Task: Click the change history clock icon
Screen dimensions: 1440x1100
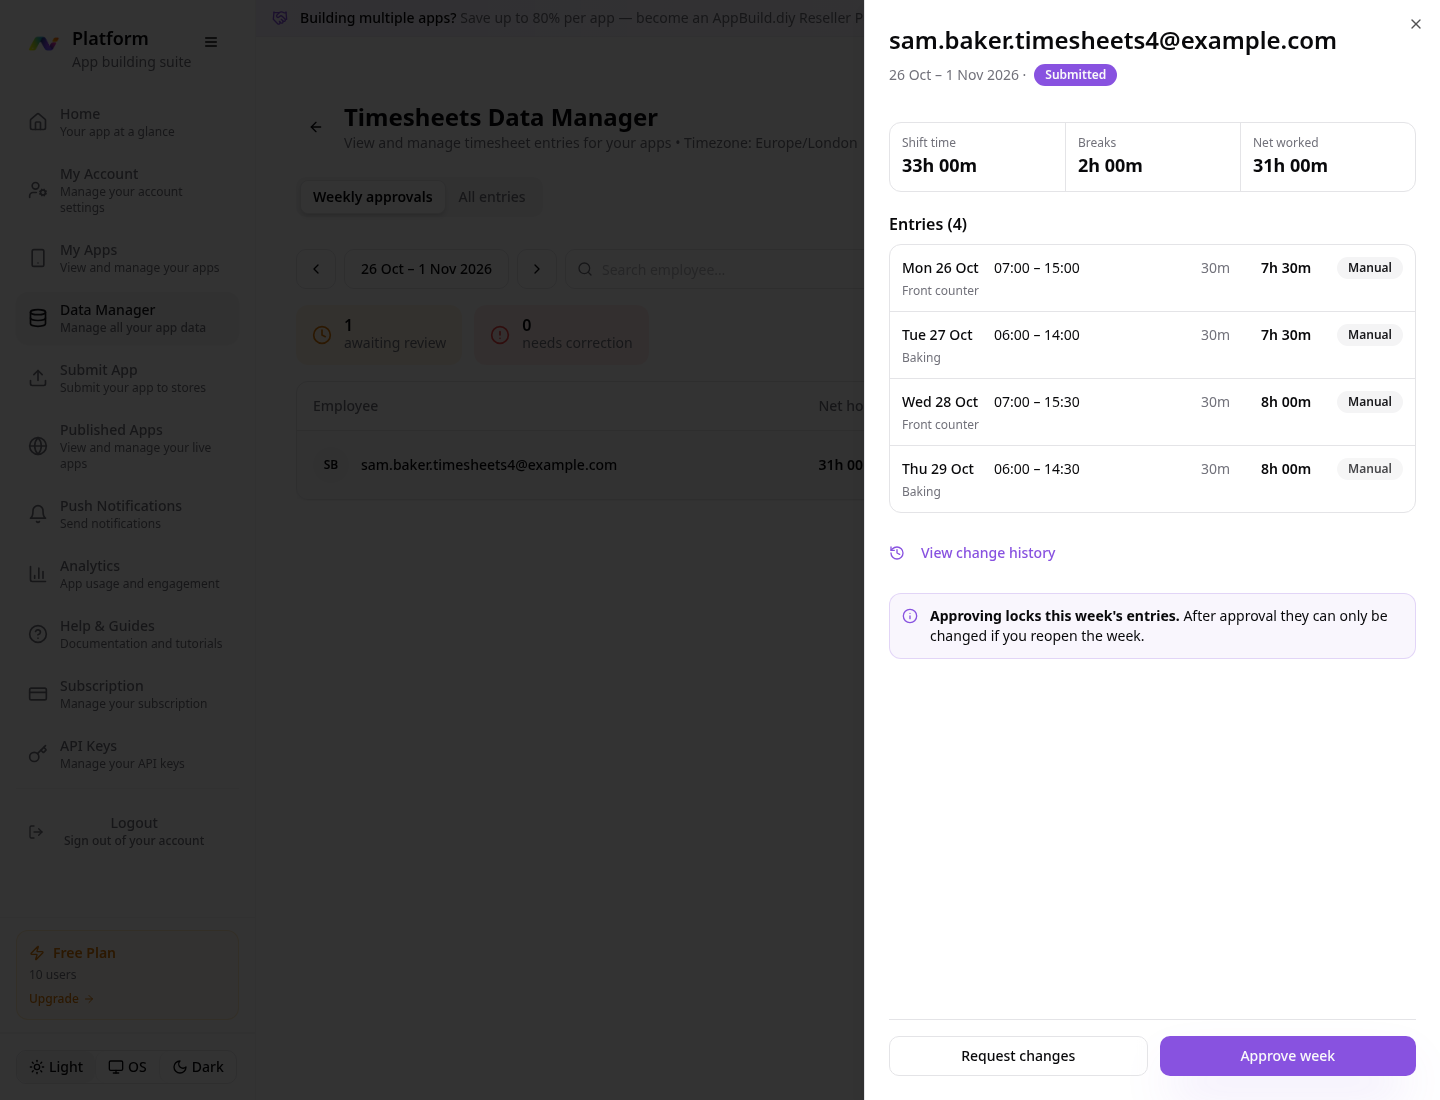Action: point(897,553)
